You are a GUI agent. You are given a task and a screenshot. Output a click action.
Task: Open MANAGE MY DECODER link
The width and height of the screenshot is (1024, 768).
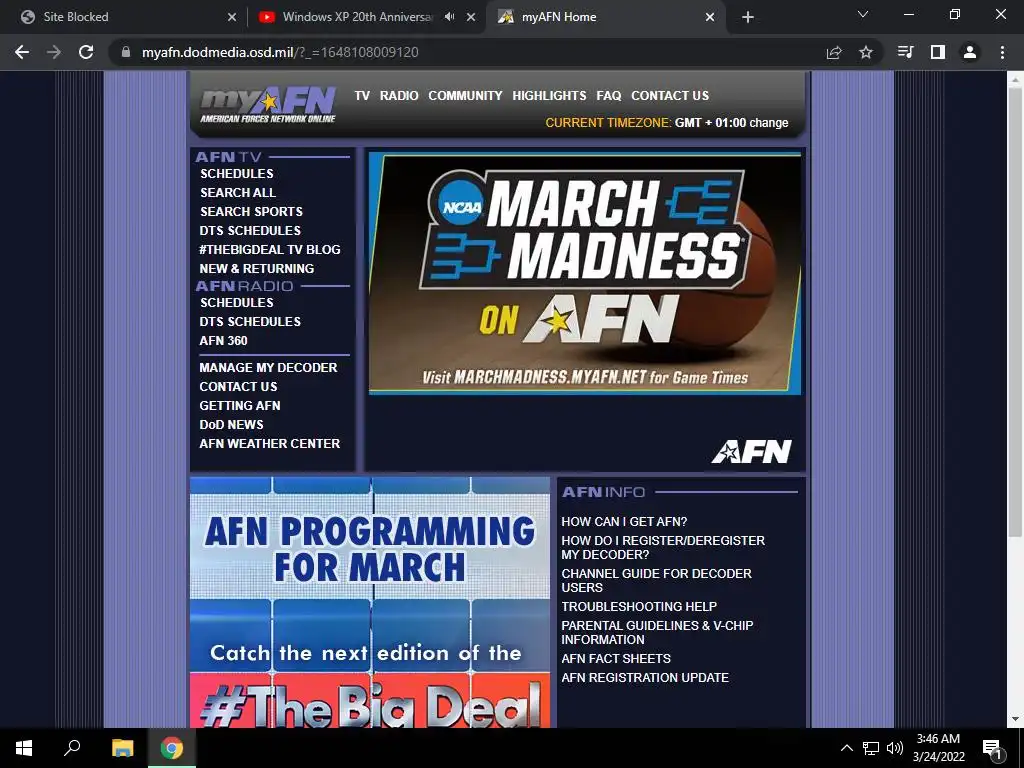[268, 368]
